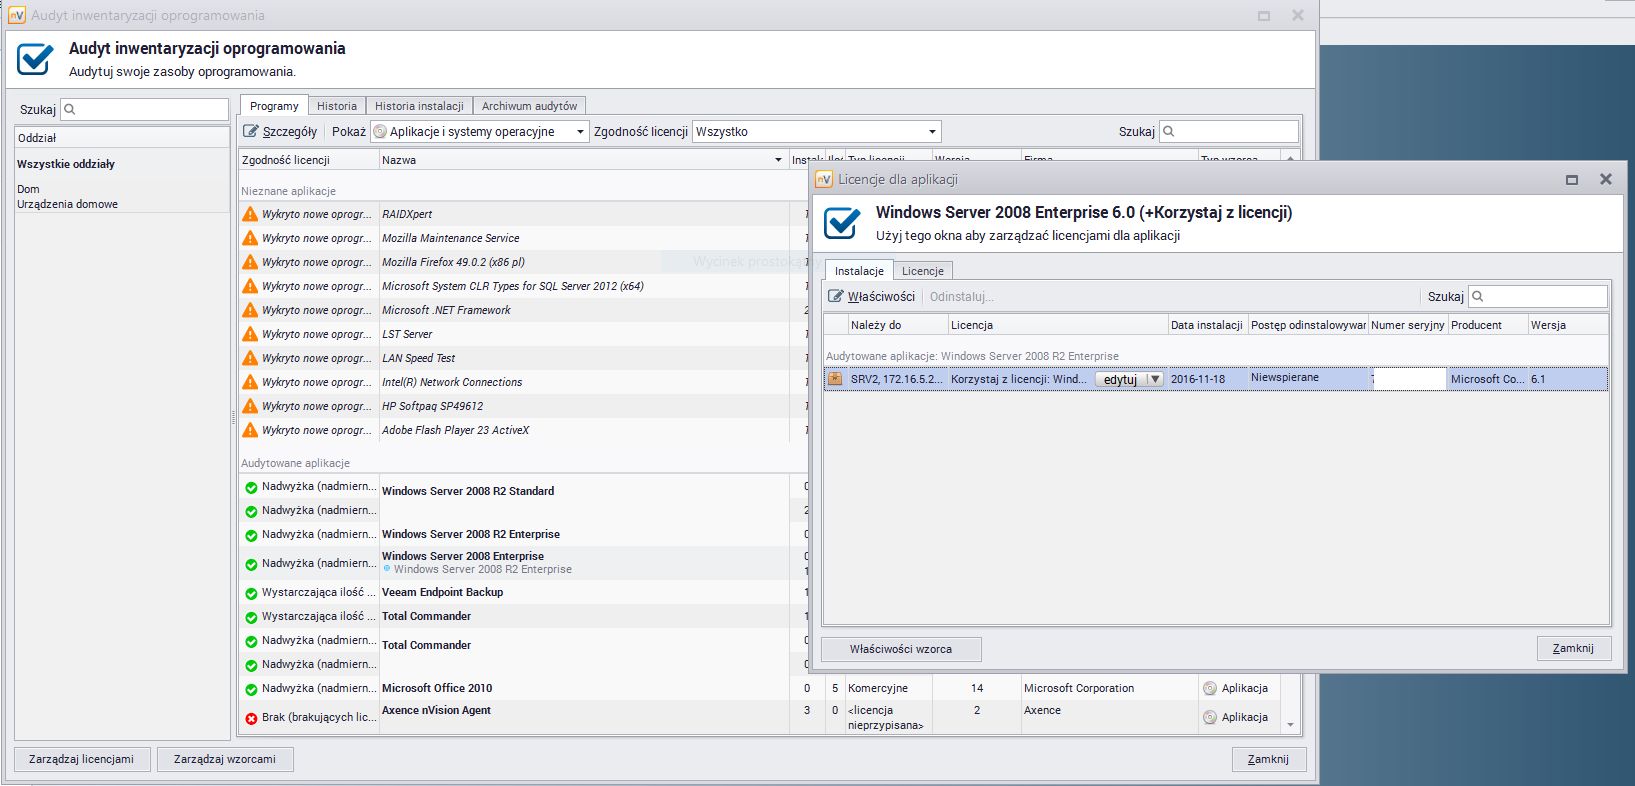Screen dimensions: 1635x786
Task: Click the Aplikacja disc icon on Microsoft Corporation row
Action: [x=1210, y=688]
